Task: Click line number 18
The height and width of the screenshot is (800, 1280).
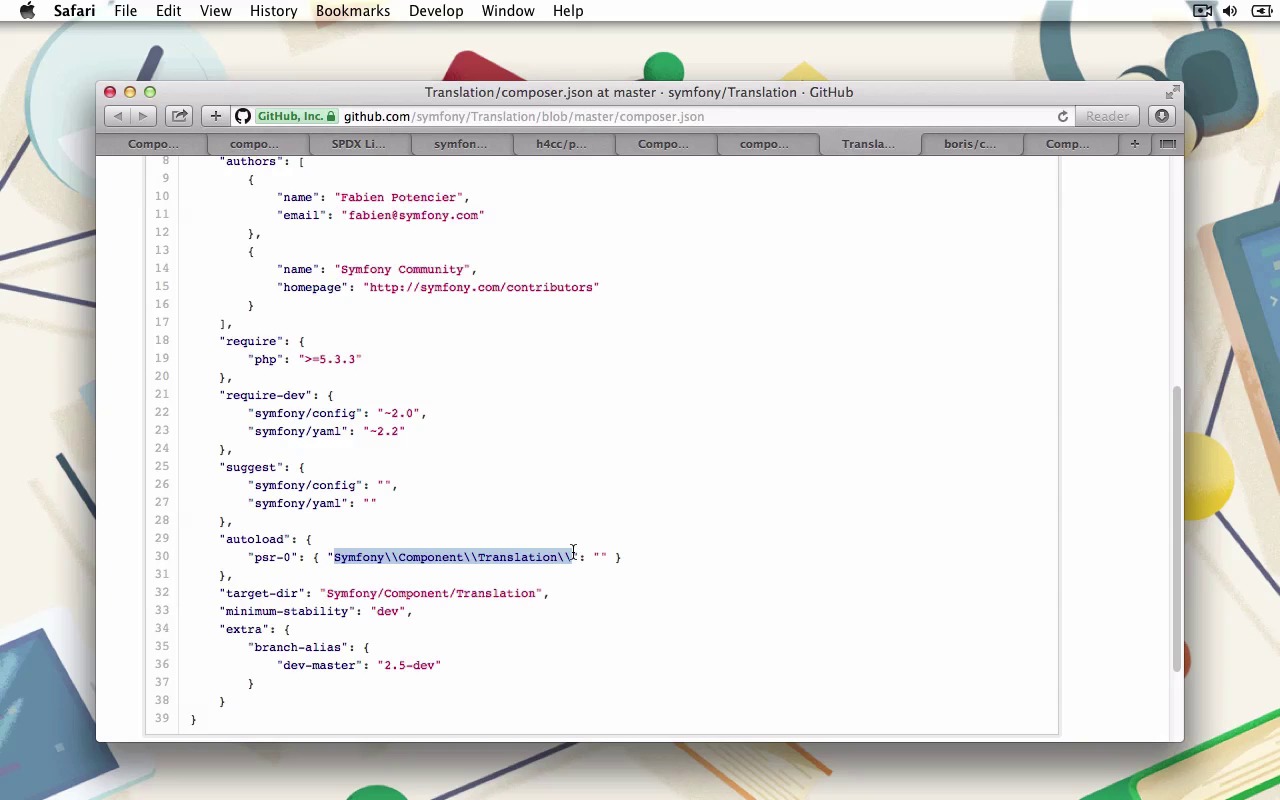Action: (161, 341)
